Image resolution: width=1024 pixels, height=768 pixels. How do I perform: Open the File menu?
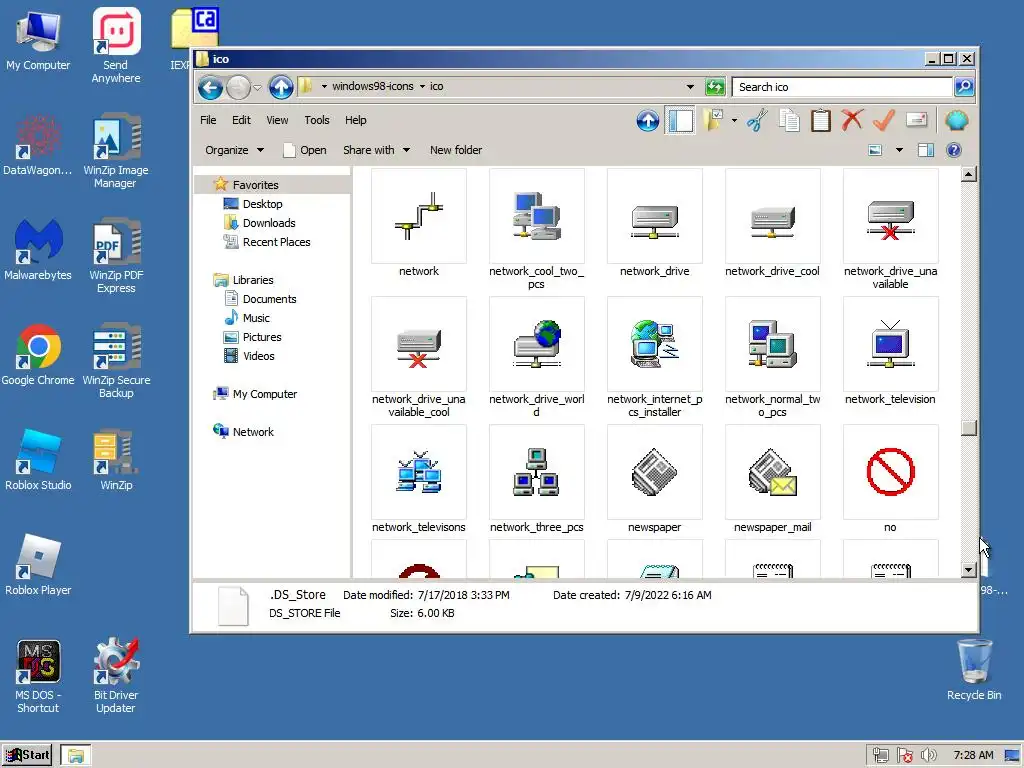point(208,120)
